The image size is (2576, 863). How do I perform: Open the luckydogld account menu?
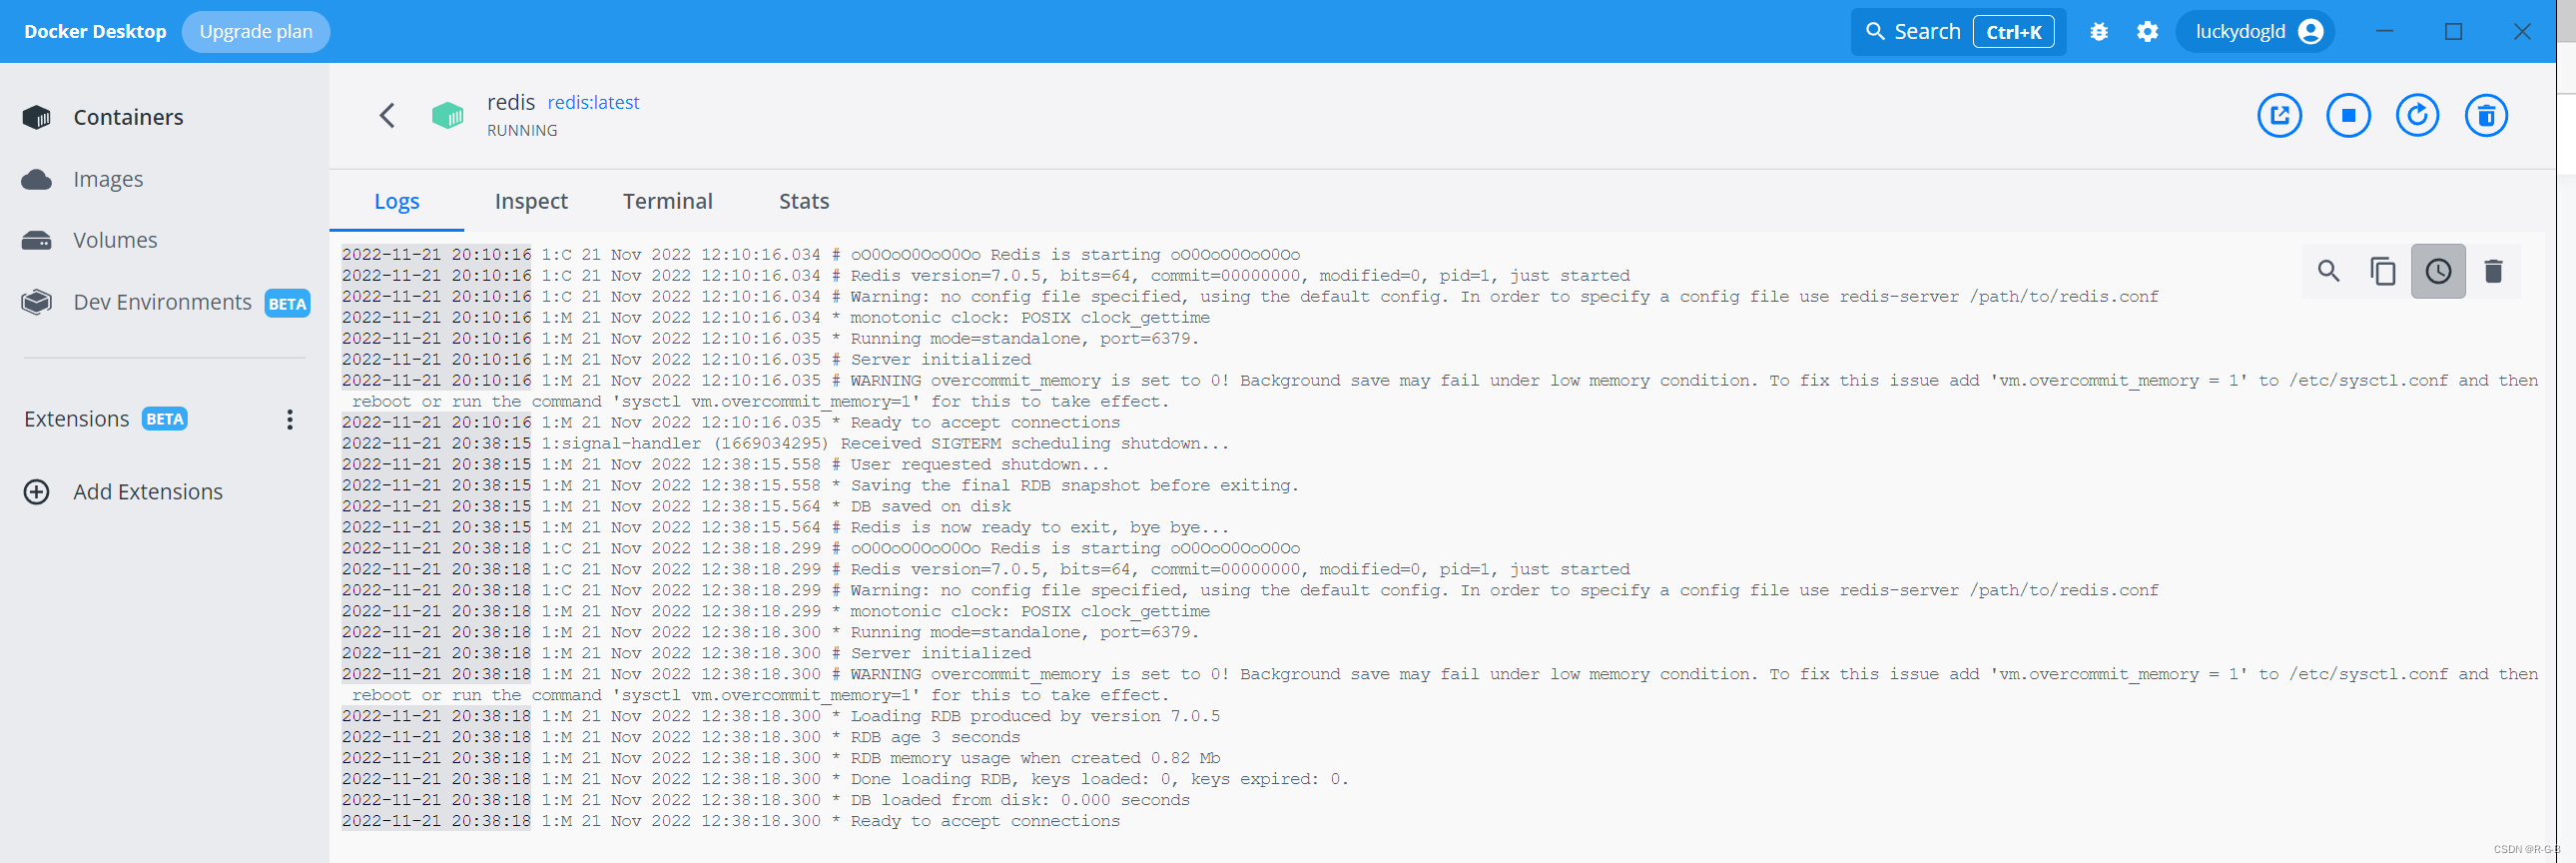click(2255, 32)
